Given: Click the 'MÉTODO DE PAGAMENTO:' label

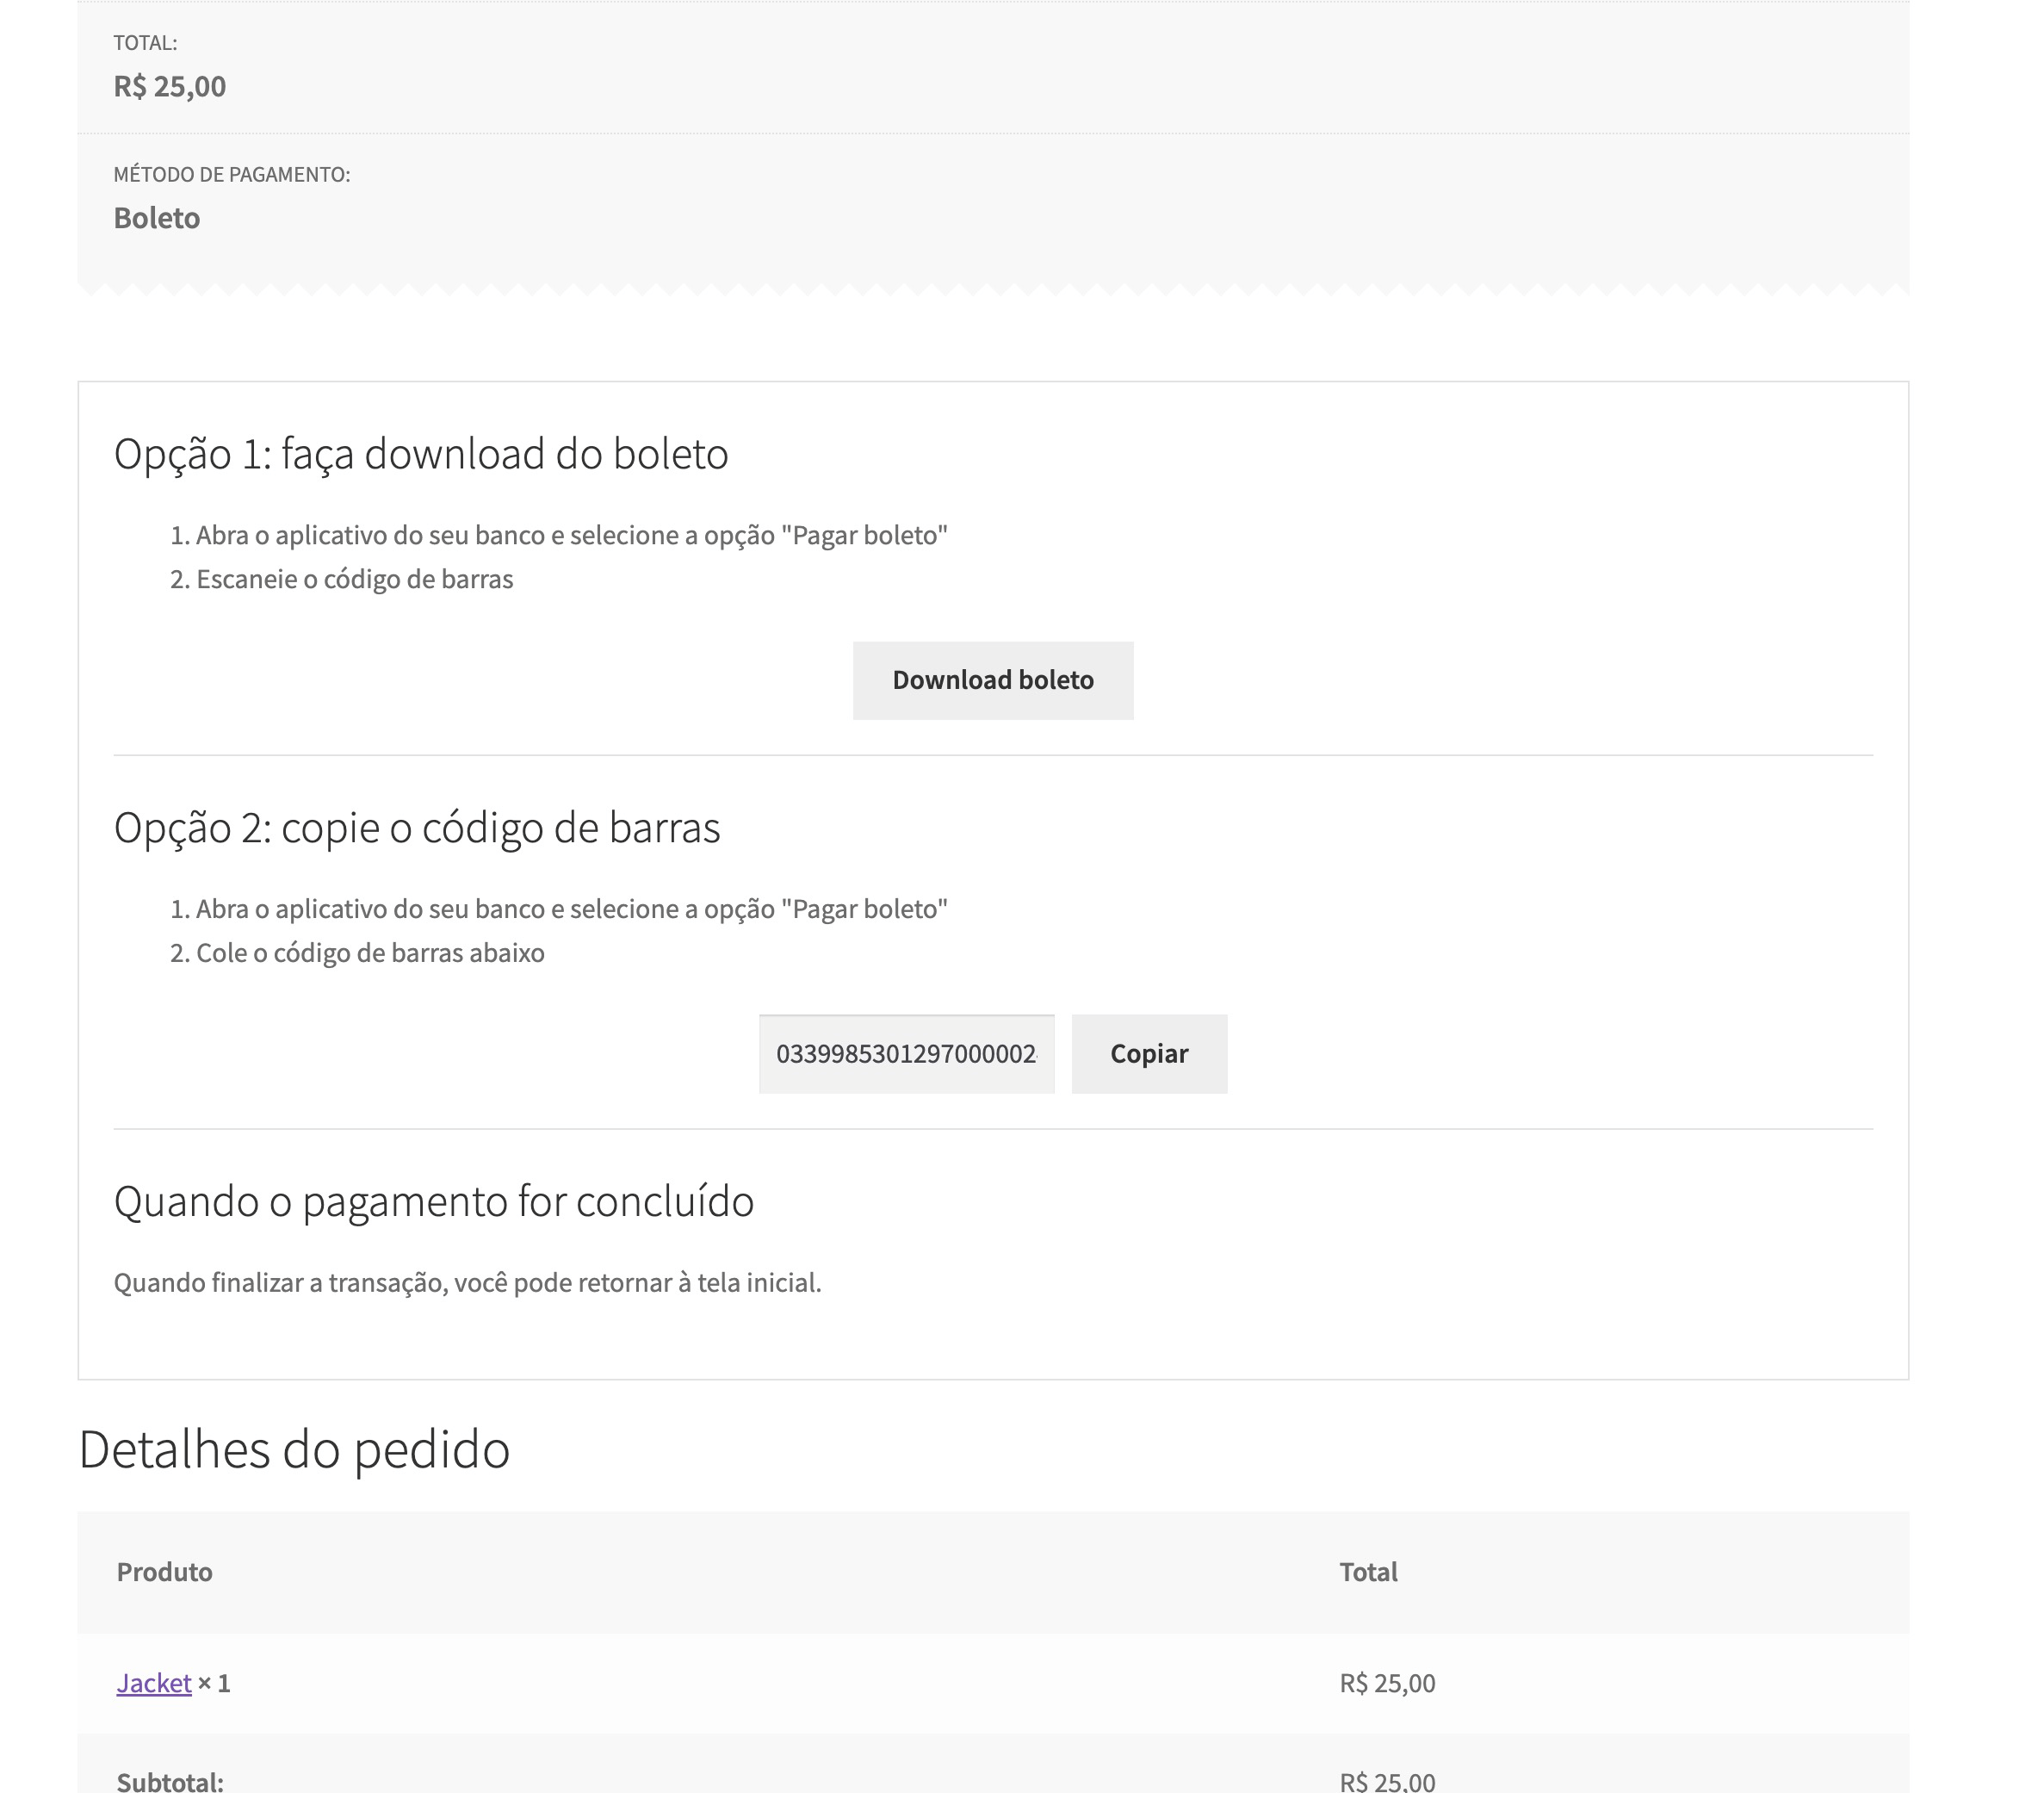Looking at the screenshot, I should (x=231, y=175).
